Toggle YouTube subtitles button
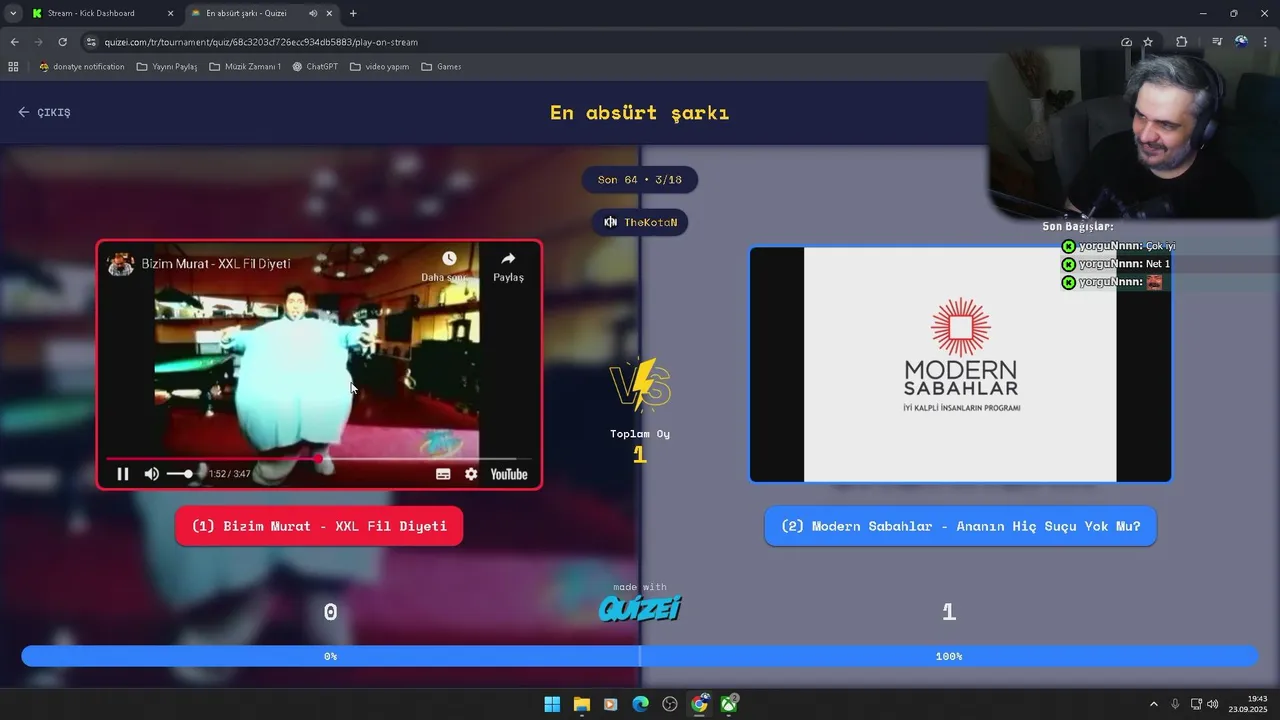 pyautogui.click(x=443, y=474)
